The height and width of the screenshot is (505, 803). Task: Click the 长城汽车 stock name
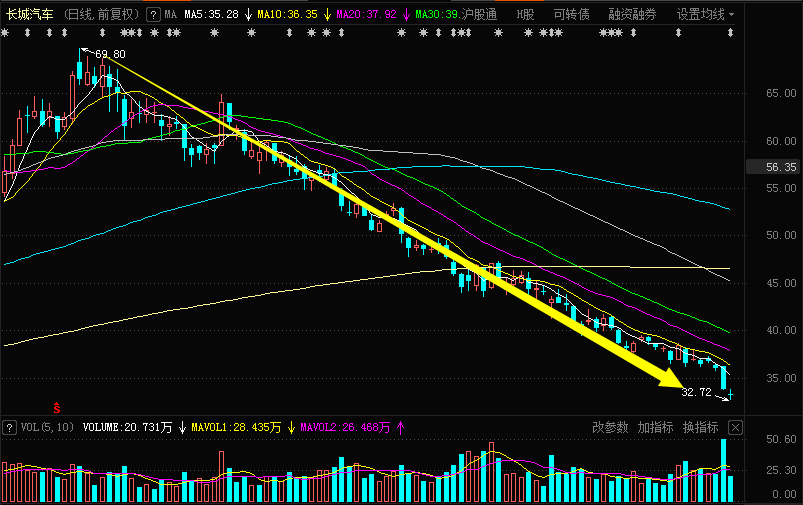[x=30, y=15]
